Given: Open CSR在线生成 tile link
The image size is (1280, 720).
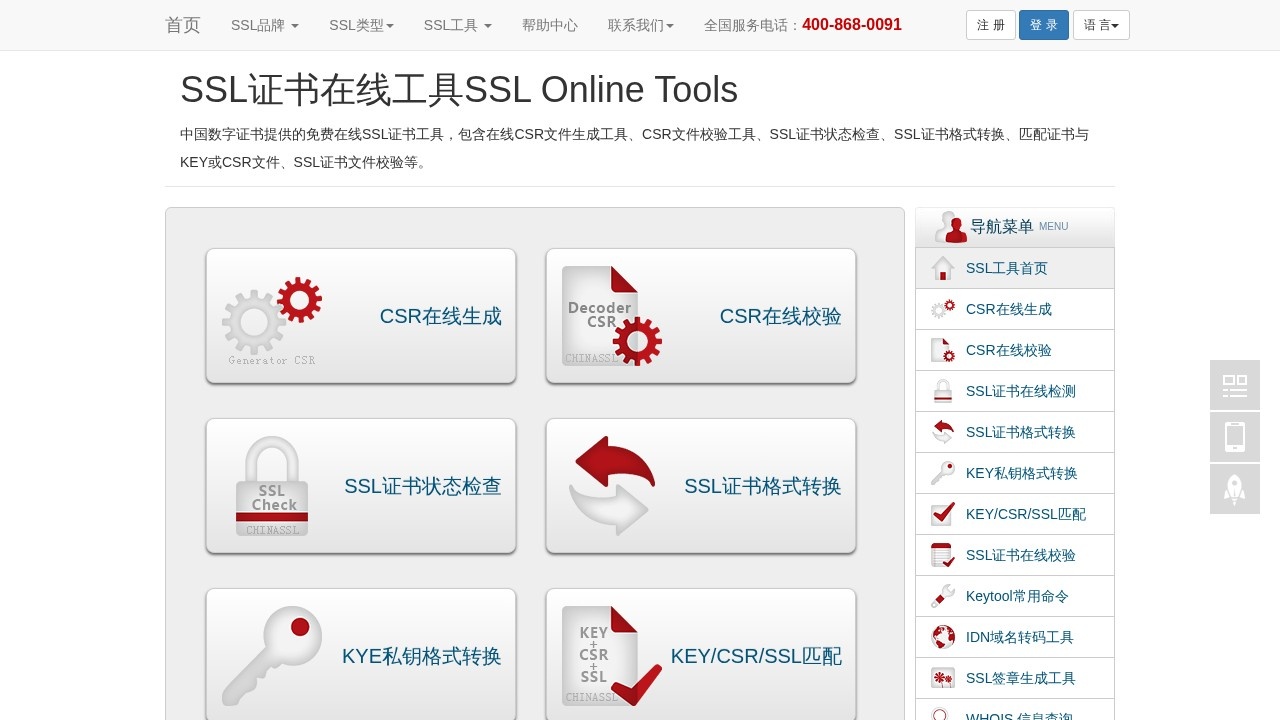Looking at the screenshot, I should point(361,316).
